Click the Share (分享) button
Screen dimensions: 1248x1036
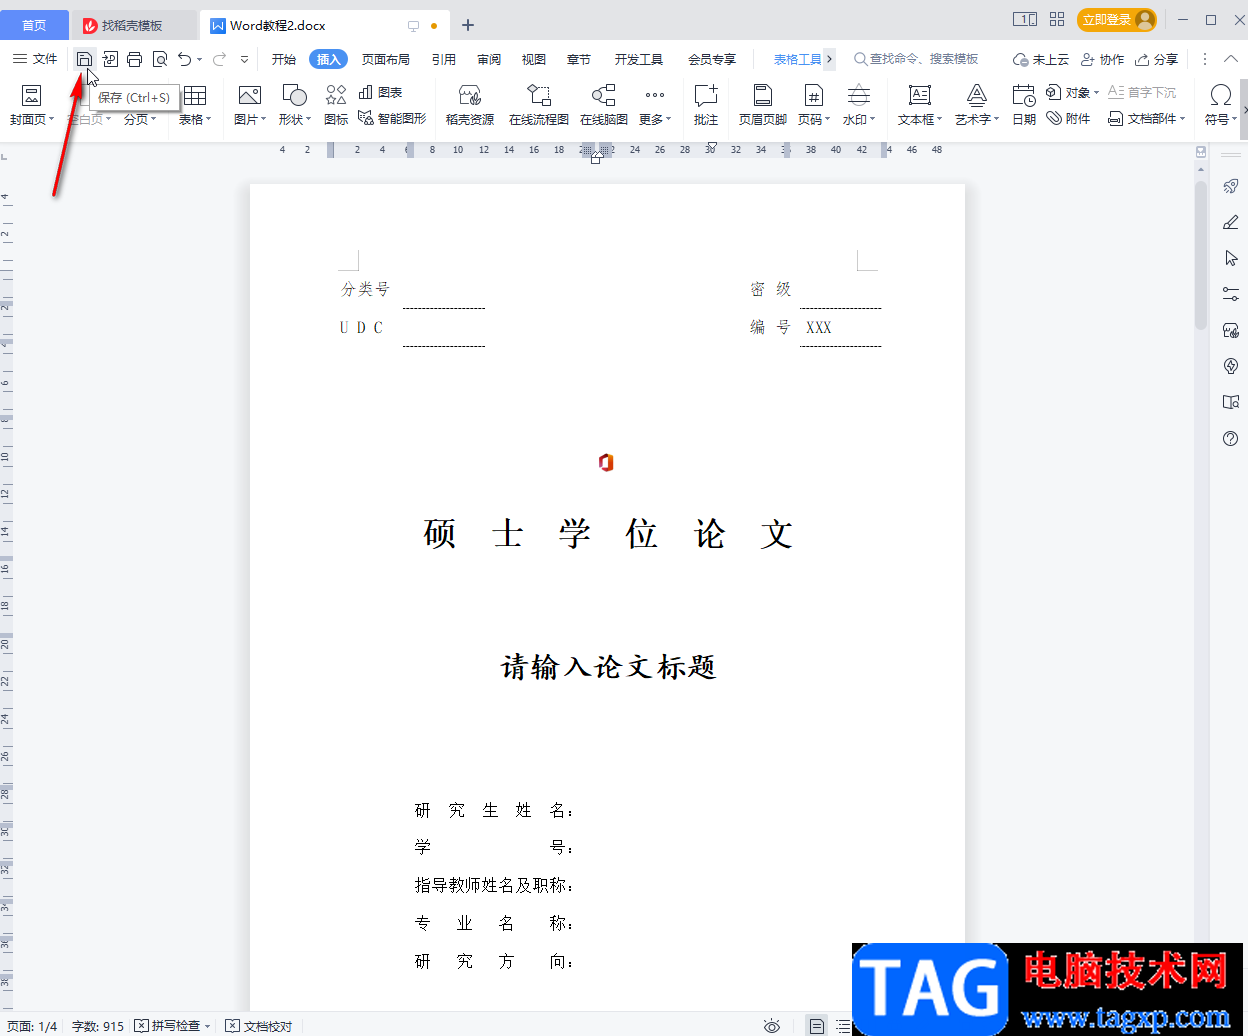[1157, 59]
